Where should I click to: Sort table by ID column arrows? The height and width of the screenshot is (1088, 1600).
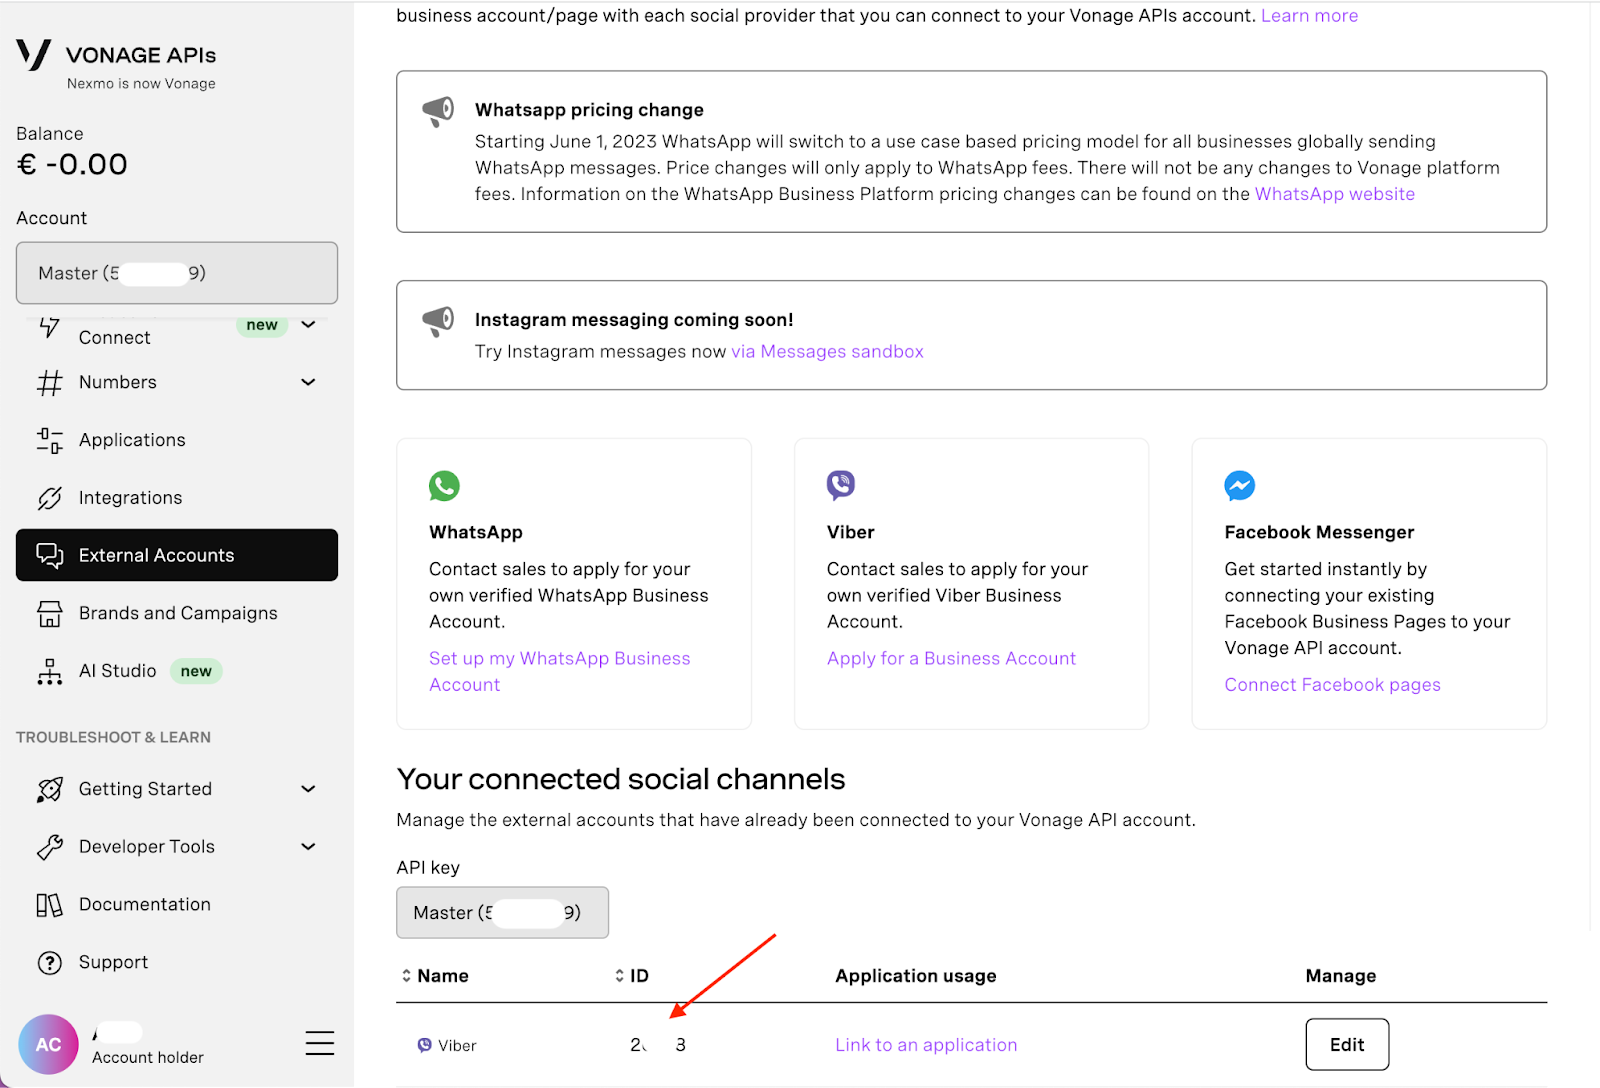click(619, 976)
